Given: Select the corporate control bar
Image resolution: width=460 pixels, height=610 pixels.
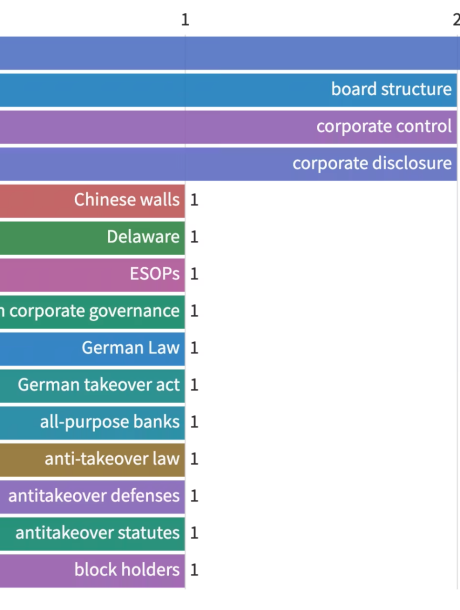Looking at the screenshot, I should tap(228, 127).
